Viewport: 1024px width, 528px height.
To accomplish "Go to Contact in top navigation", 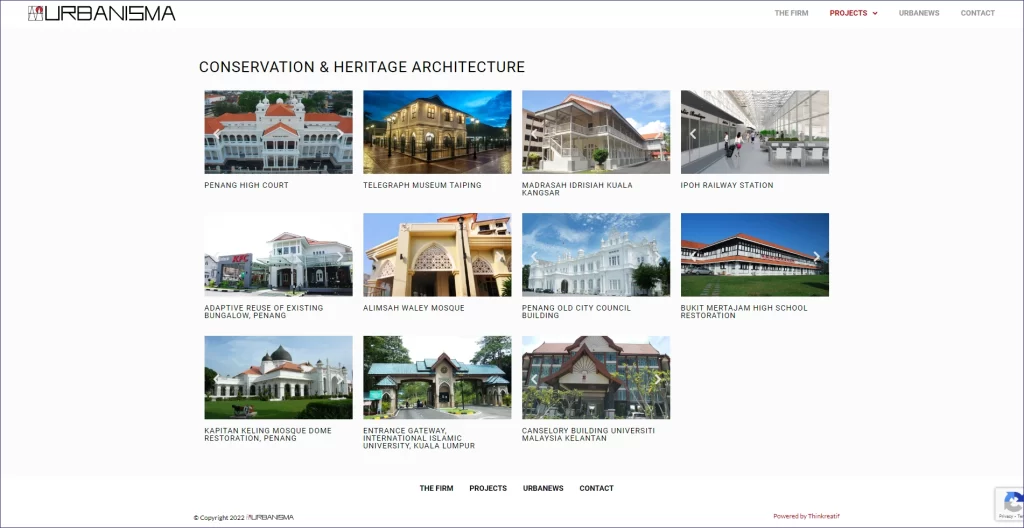I will (x=977, y=13).
